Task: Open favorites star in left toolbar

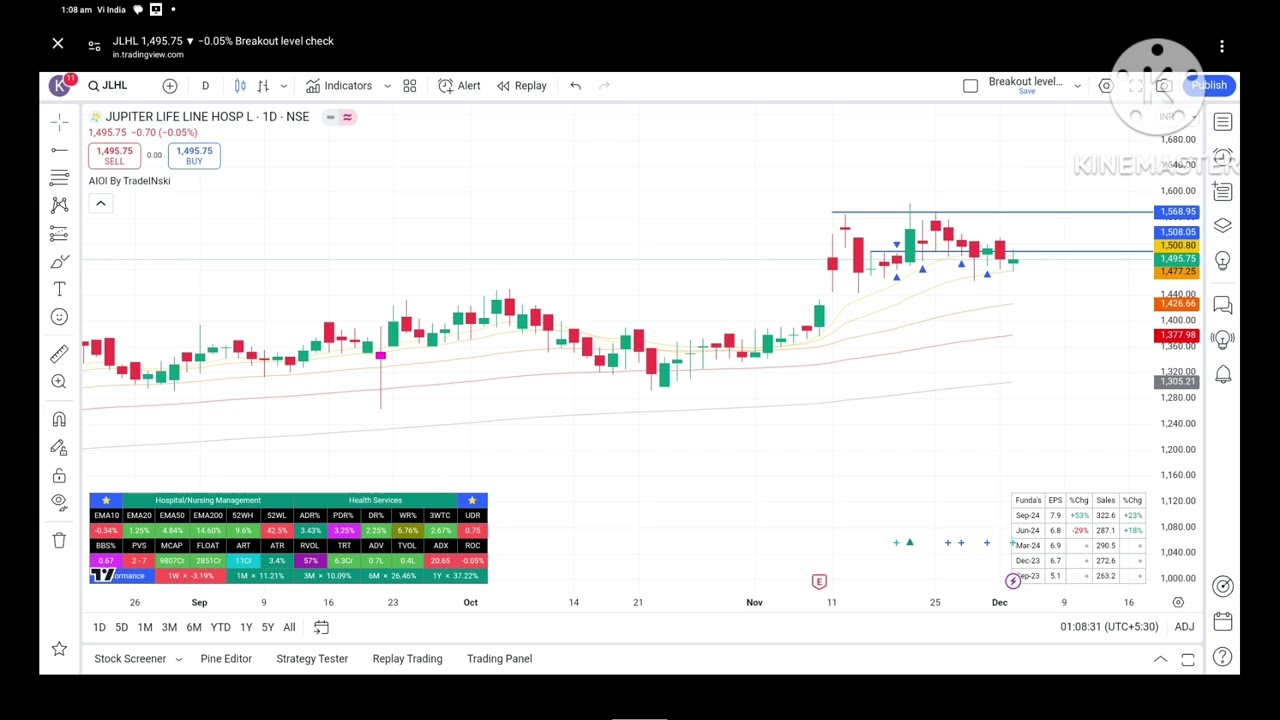Action: (59, 649)
